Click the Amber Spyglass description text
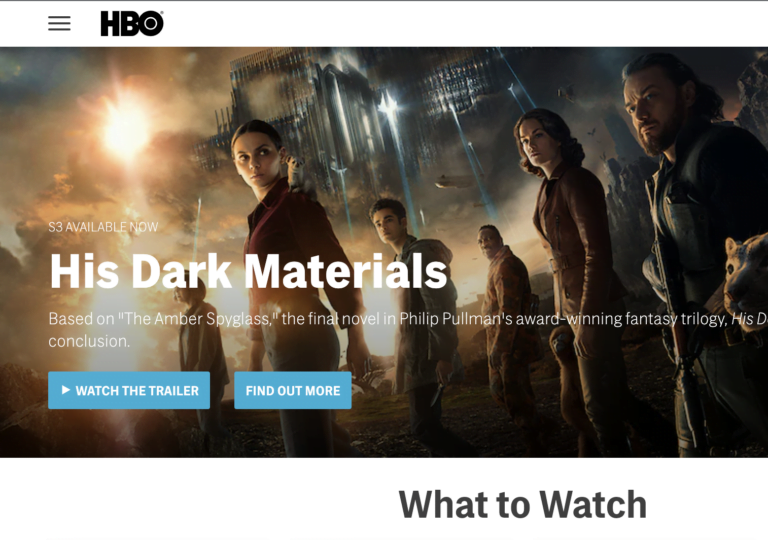 click(x=408, y=330)
